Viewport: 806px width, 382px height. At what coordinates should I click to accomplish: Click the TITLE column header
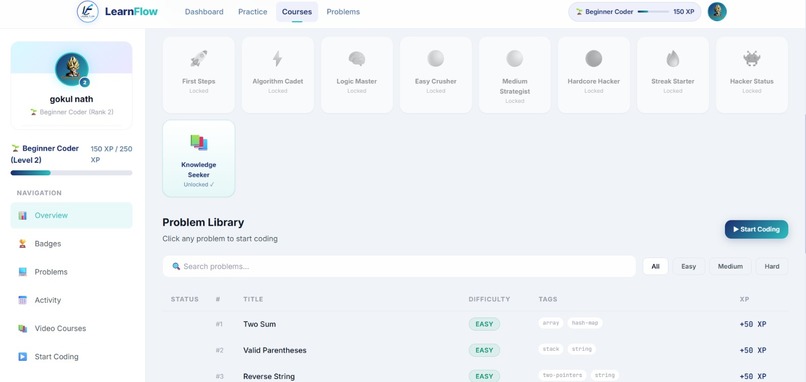[253, 299]
